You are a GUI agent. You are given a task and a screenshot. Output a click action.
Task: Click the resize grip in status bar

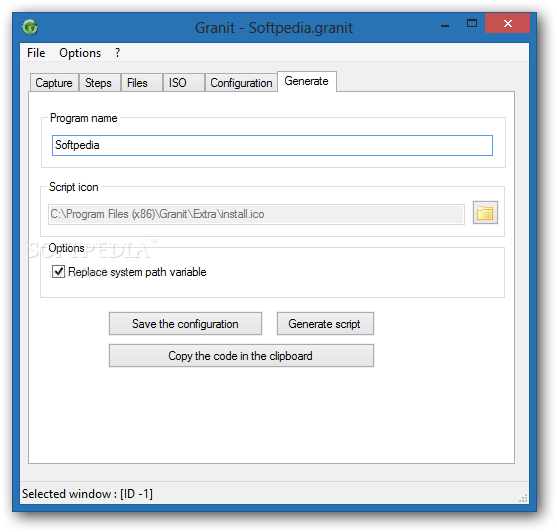(523, 498)
